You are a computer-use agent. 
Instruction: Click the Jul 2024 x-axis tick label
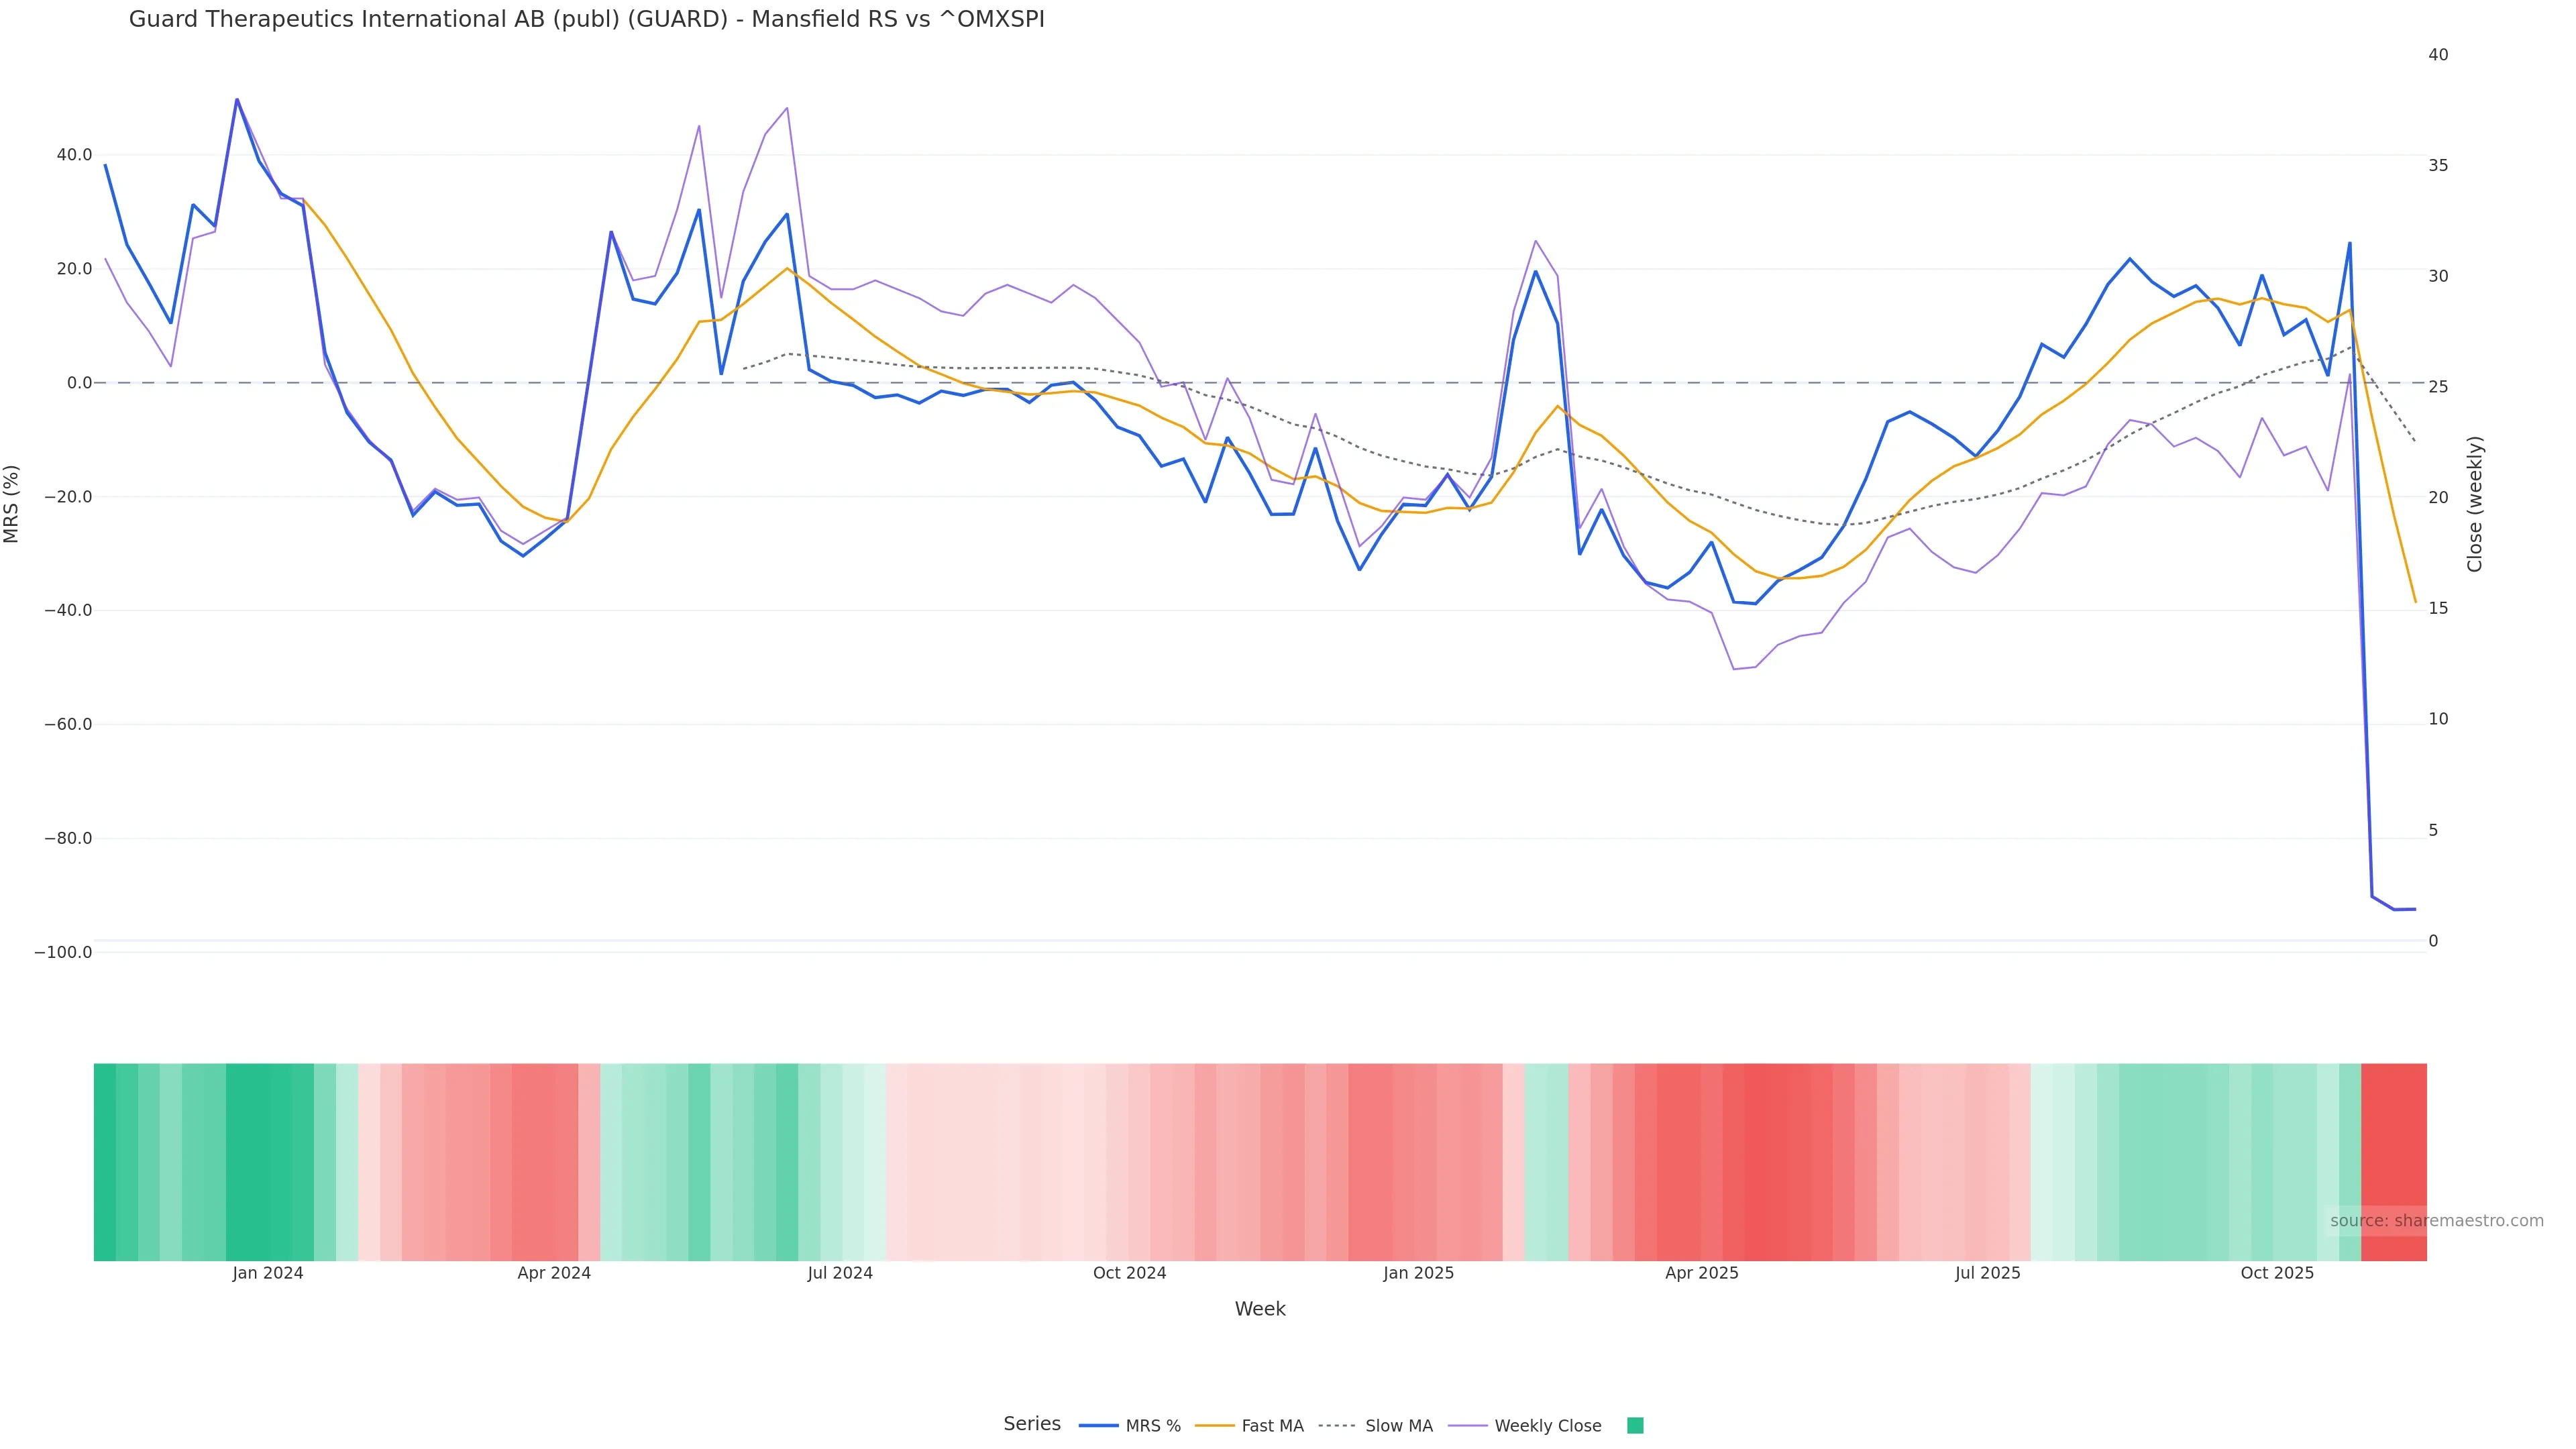point(840,1273)
